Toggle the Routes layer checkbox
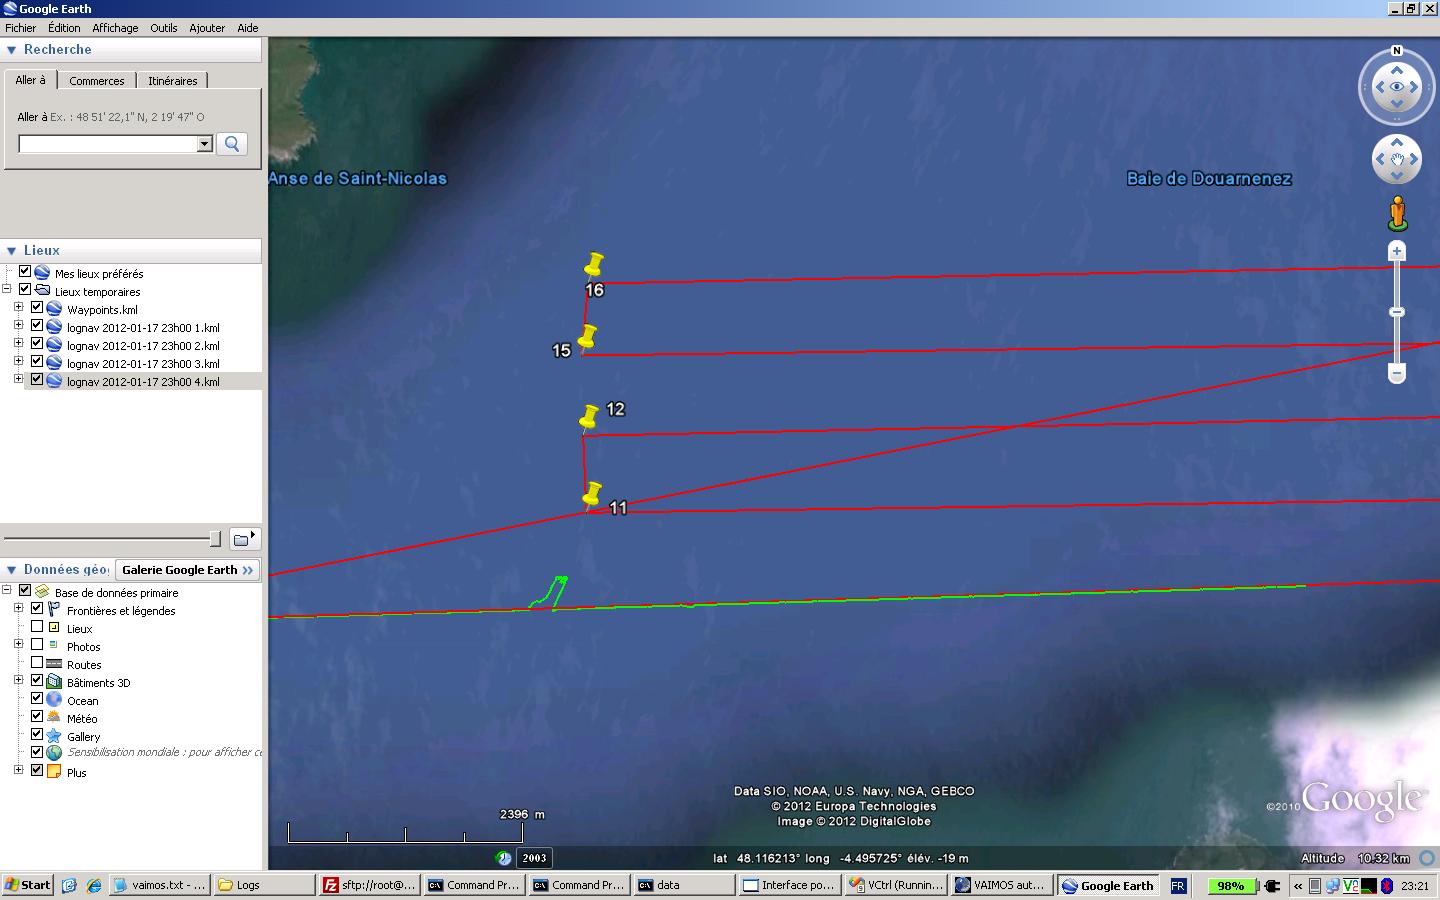Screen dimensions: 1440x900 pos(37,663)
